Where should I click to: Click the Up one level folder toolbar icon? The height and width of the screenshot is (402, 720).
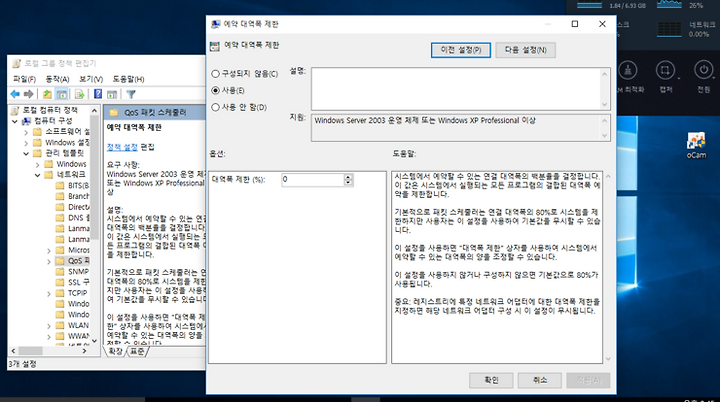tap(47, 94)
